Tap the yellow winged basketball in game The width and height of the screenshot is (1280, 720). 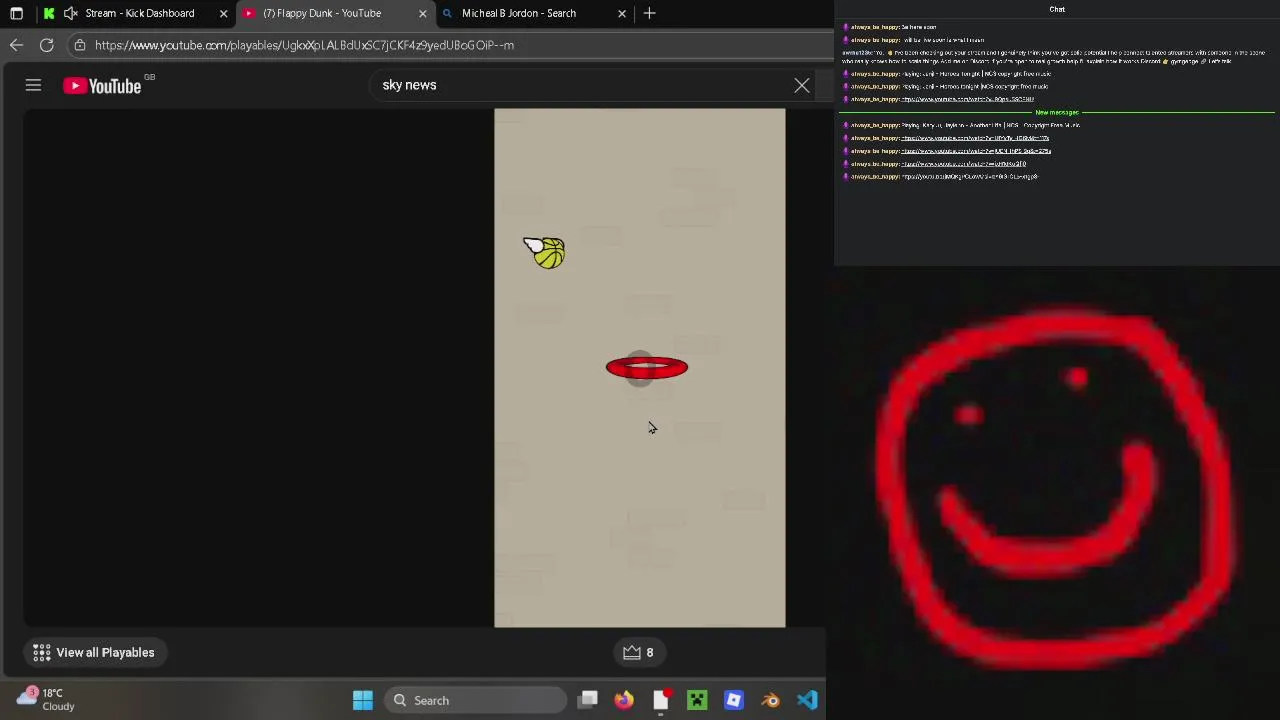545,252
